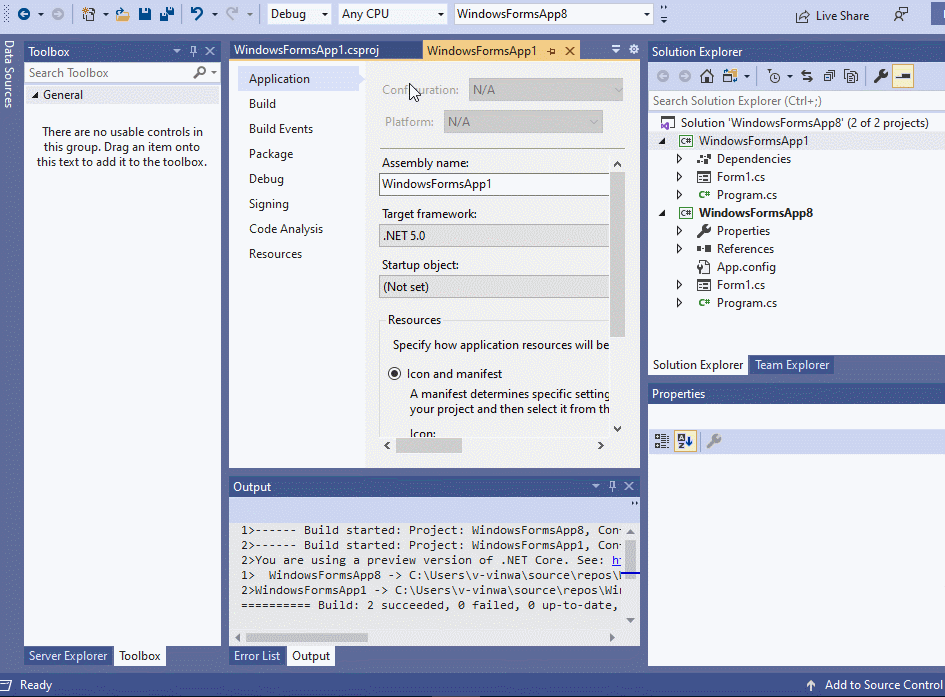Select App.config in Solution Explorer

[x=746, y=267]
